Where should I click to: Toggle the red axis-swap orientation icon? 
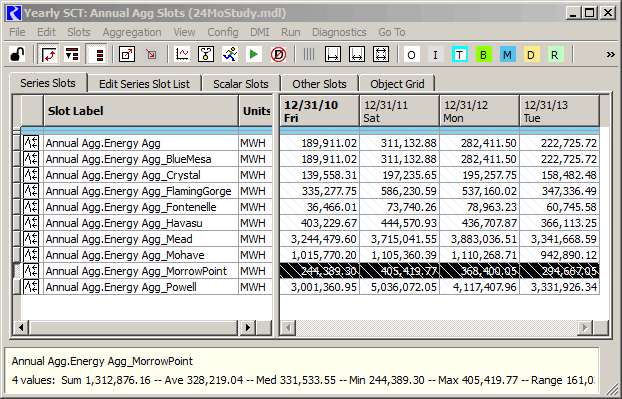coord(48,54)
